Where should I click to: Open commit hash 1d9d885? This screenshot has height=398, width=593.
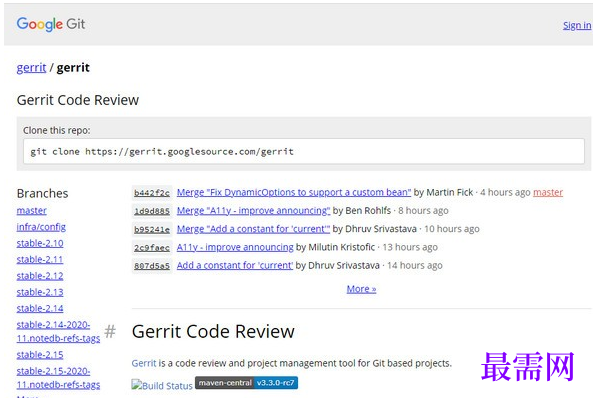[152, 211]
